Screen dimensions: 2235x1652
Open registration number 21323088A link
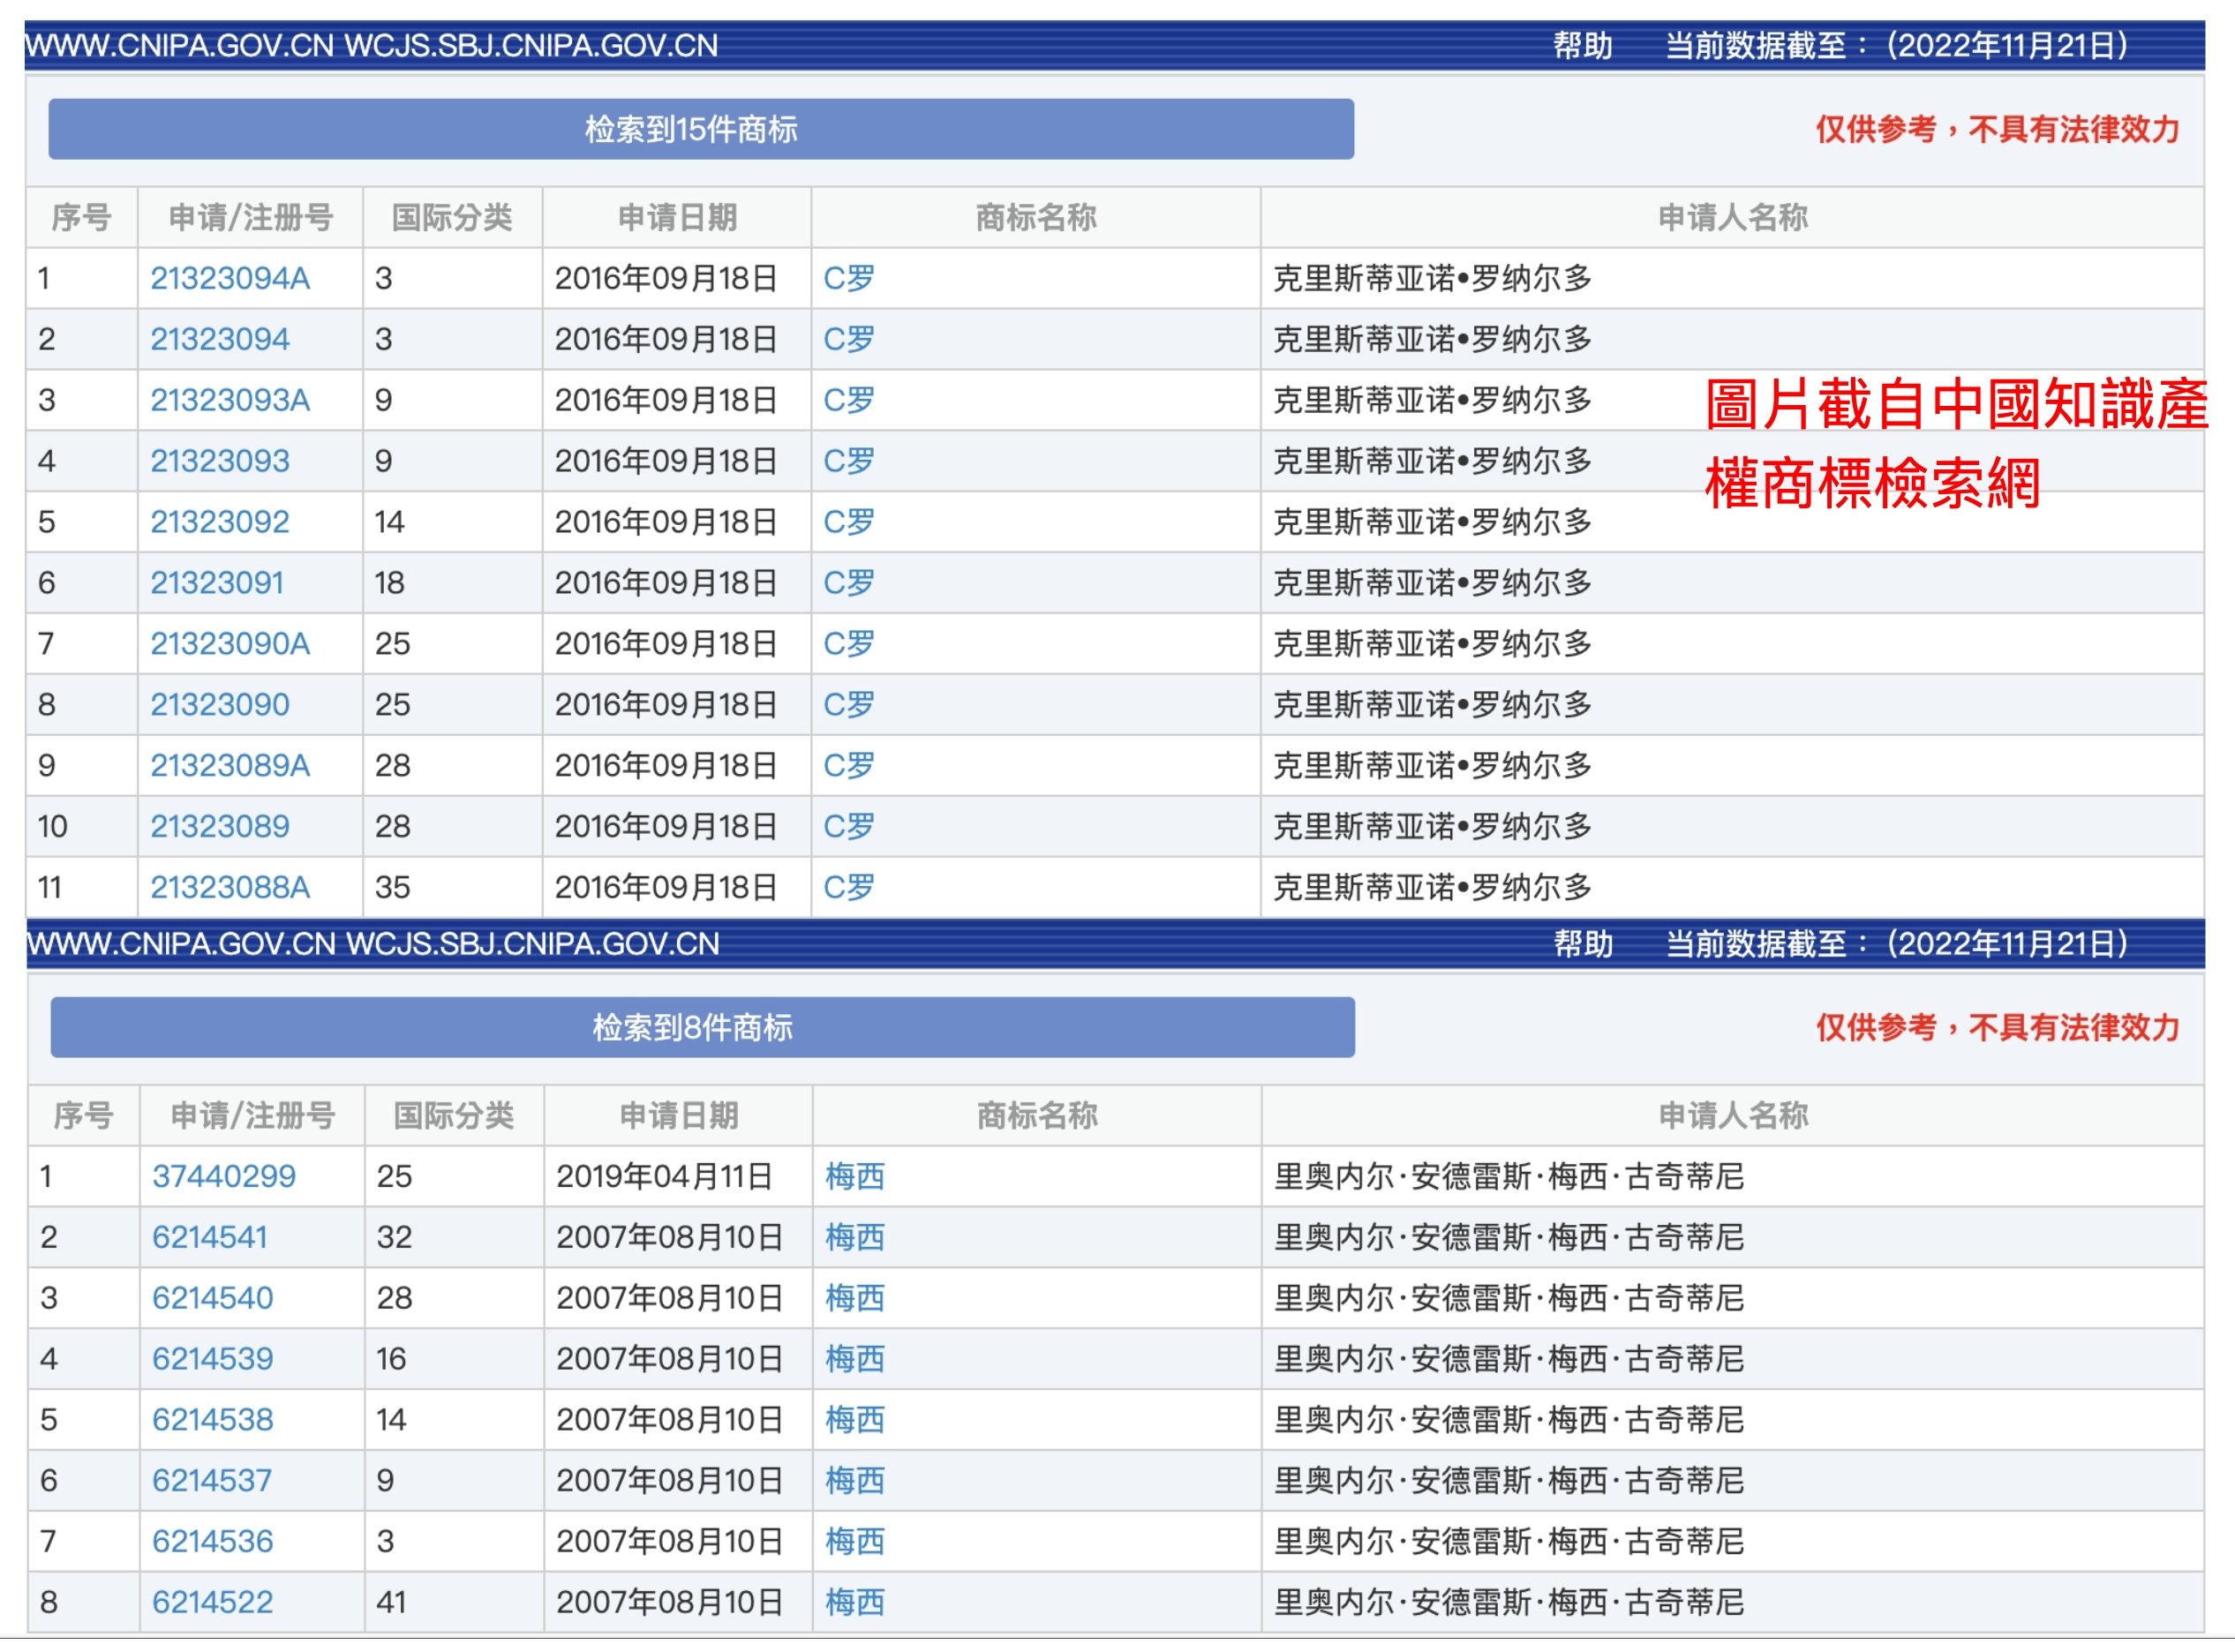click(x=230, y=888)
